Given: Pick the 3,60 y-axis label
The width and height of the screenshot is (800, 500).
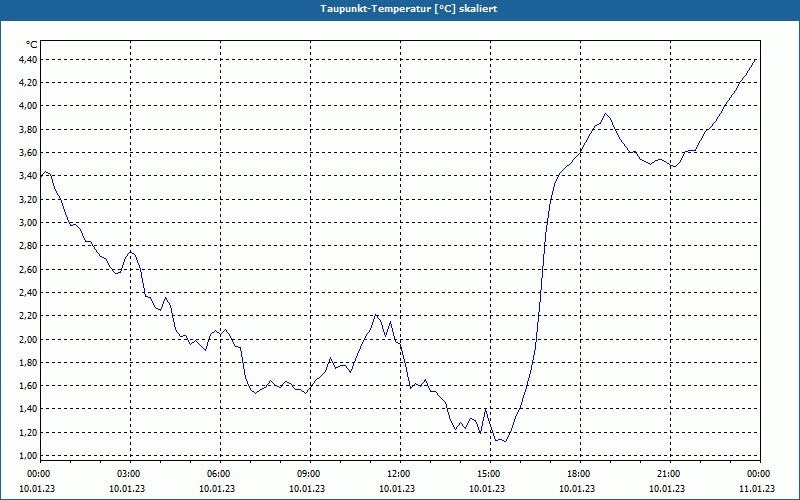Looking at the screenshot, I should [x=28, y=153].
